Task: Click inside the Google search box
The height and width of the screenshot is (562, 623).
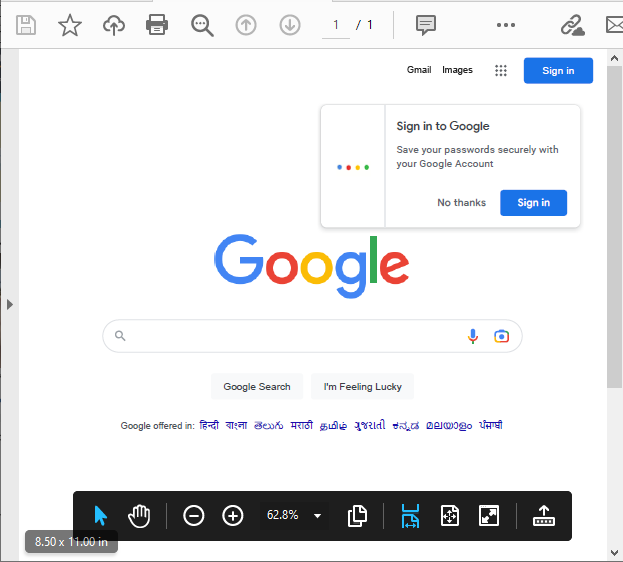Action: click(312, 336)
